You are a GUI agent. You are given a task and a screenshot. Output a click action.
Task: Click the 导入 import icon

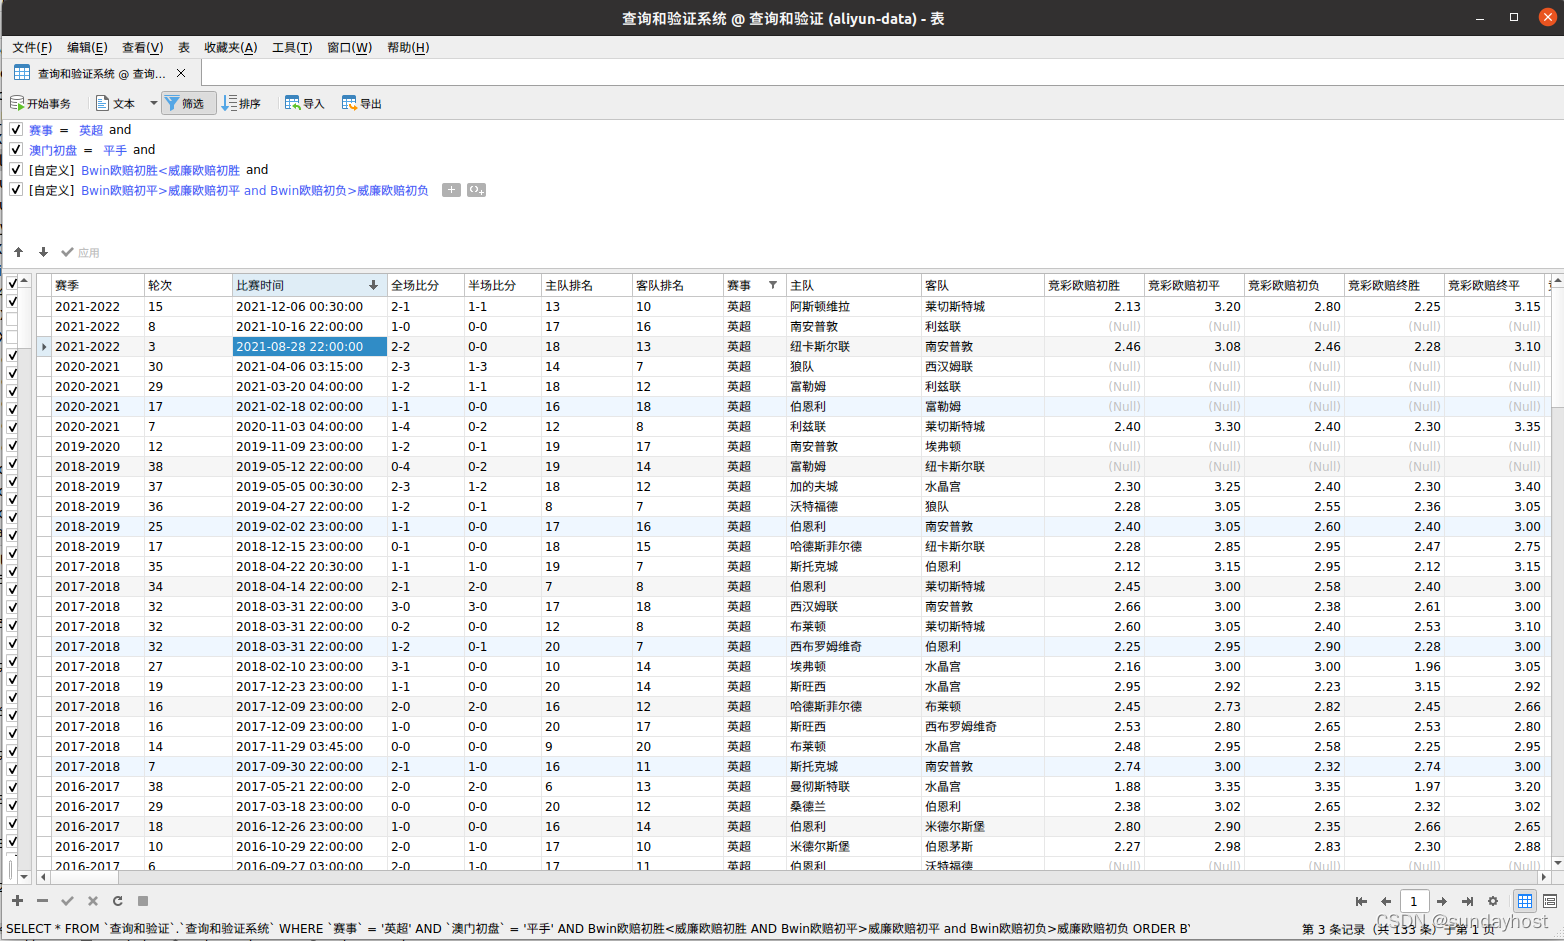click(292, 103)
